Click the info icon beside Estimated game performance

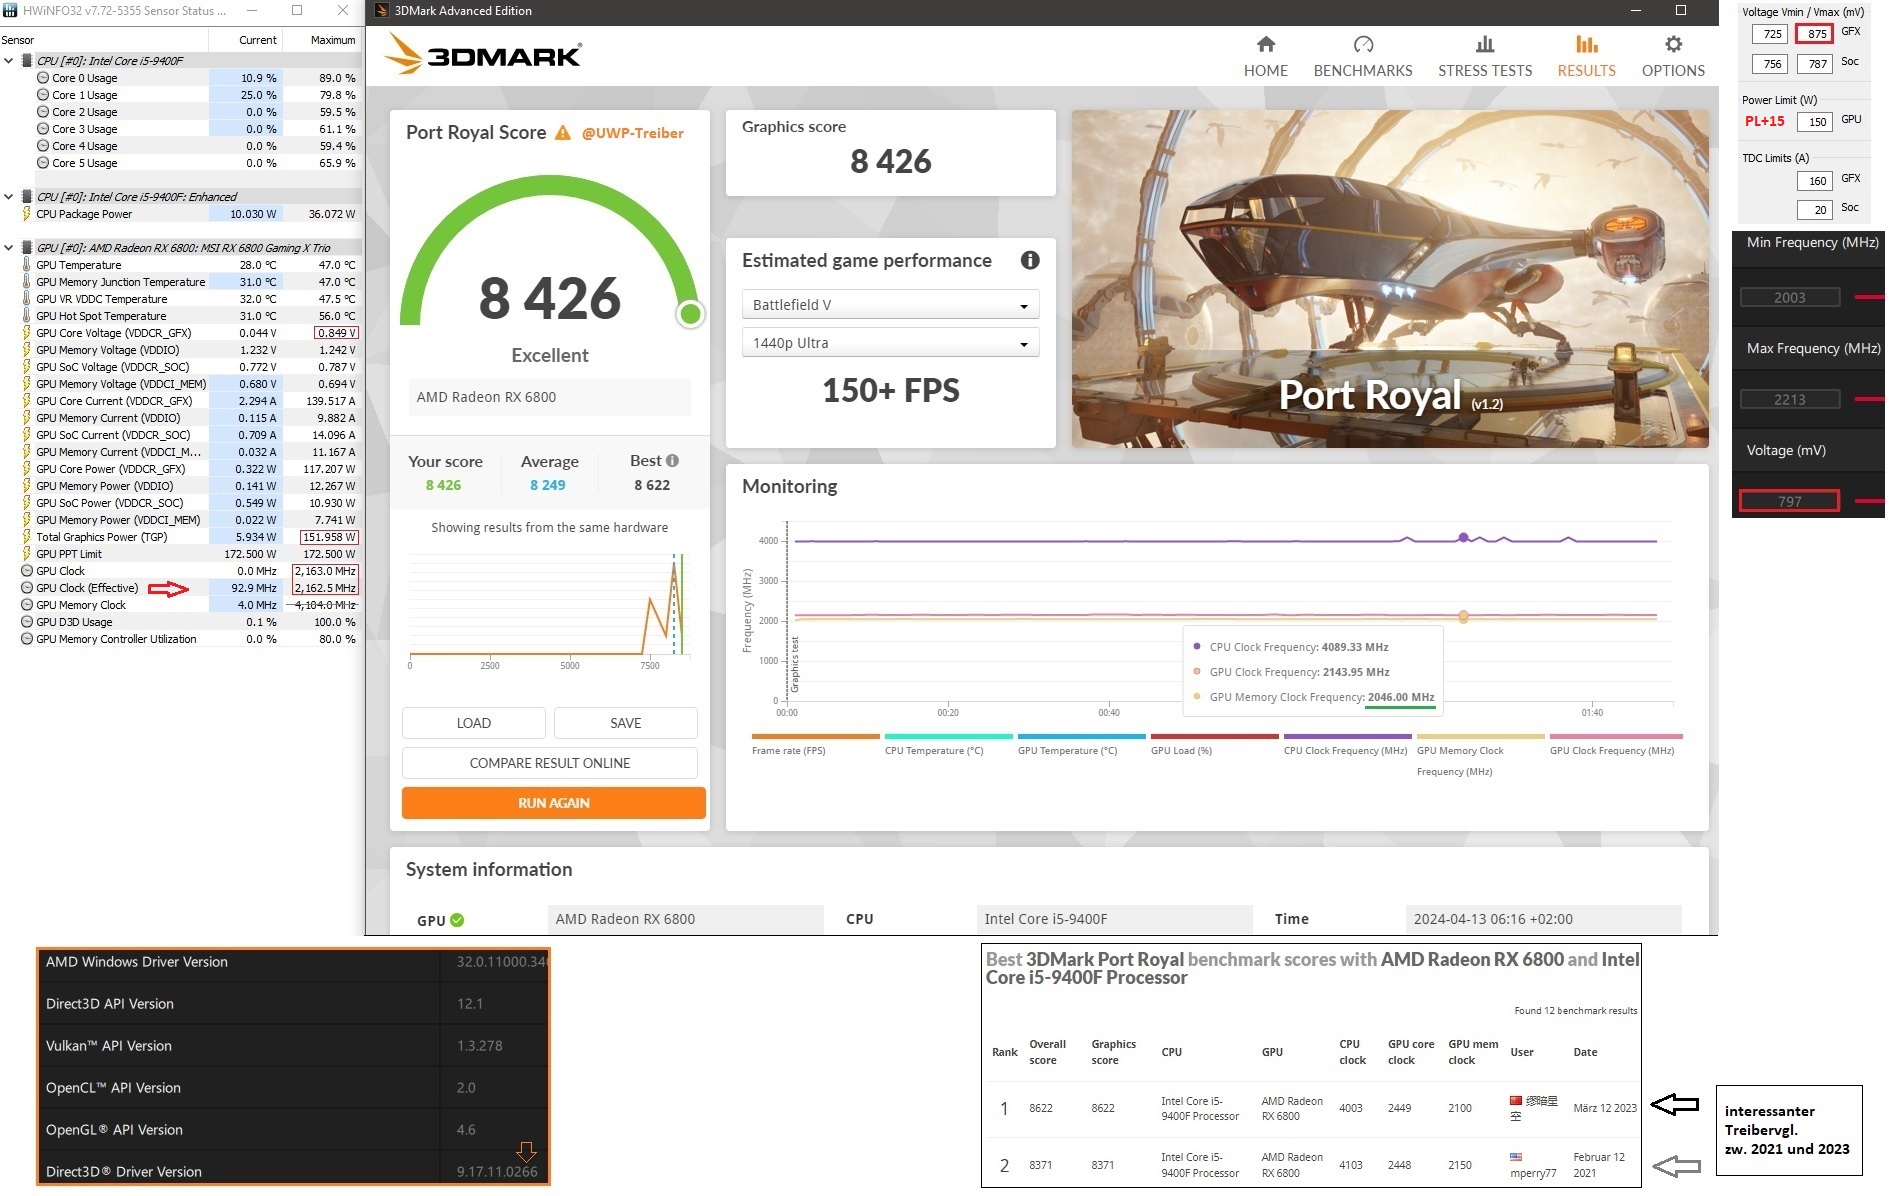click(x=1029, y=260)
